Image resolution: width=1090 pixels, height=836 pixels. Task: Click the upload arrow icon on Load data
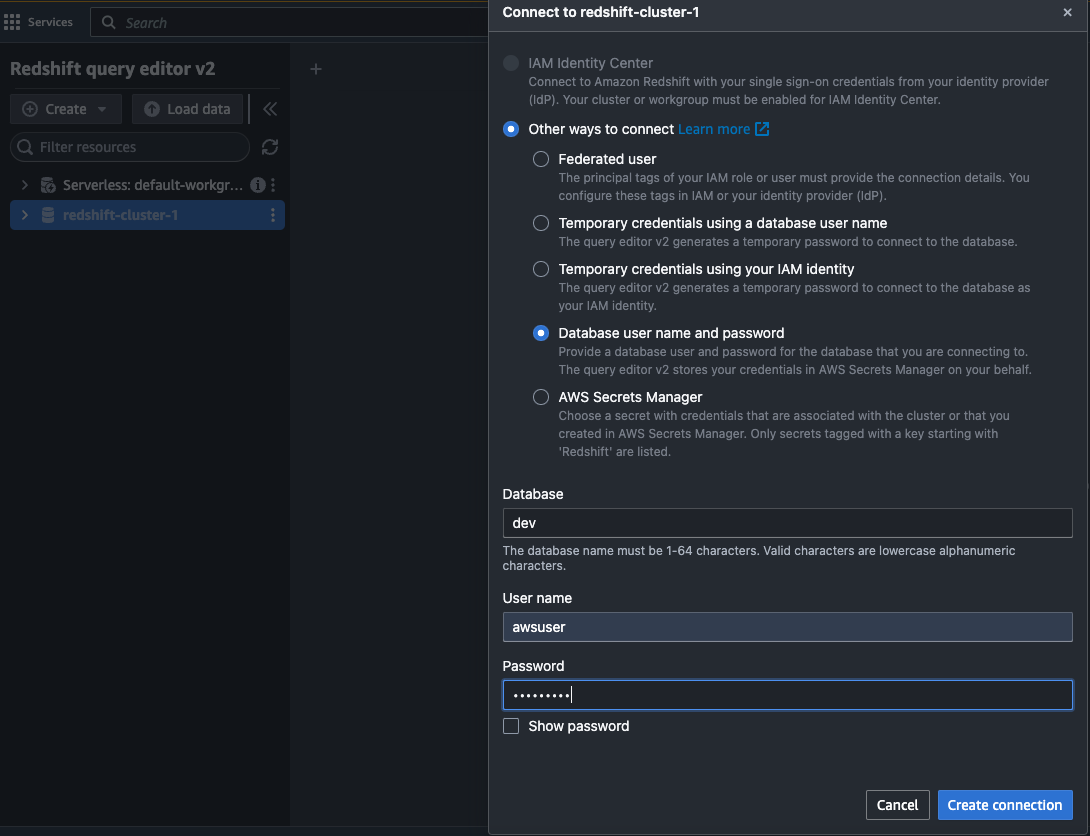click(x=152, y=109)
